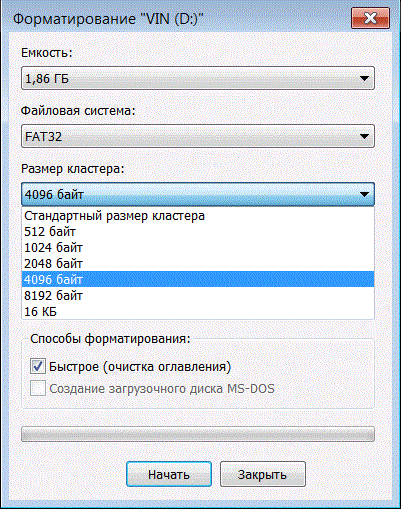The image size is (401, 509).
Task: Uncheck Быстрое (очистка оглавления) checkbox
Action: click(x=38, y=366)
